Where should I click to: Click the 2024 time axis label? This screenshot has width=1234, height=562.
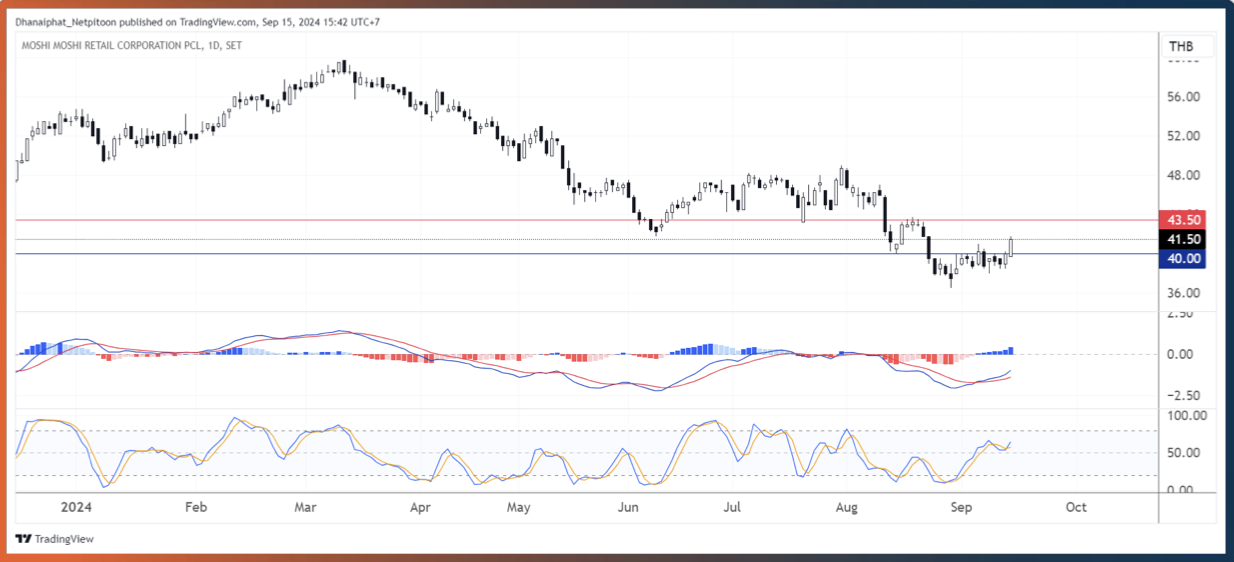[76, 507]
